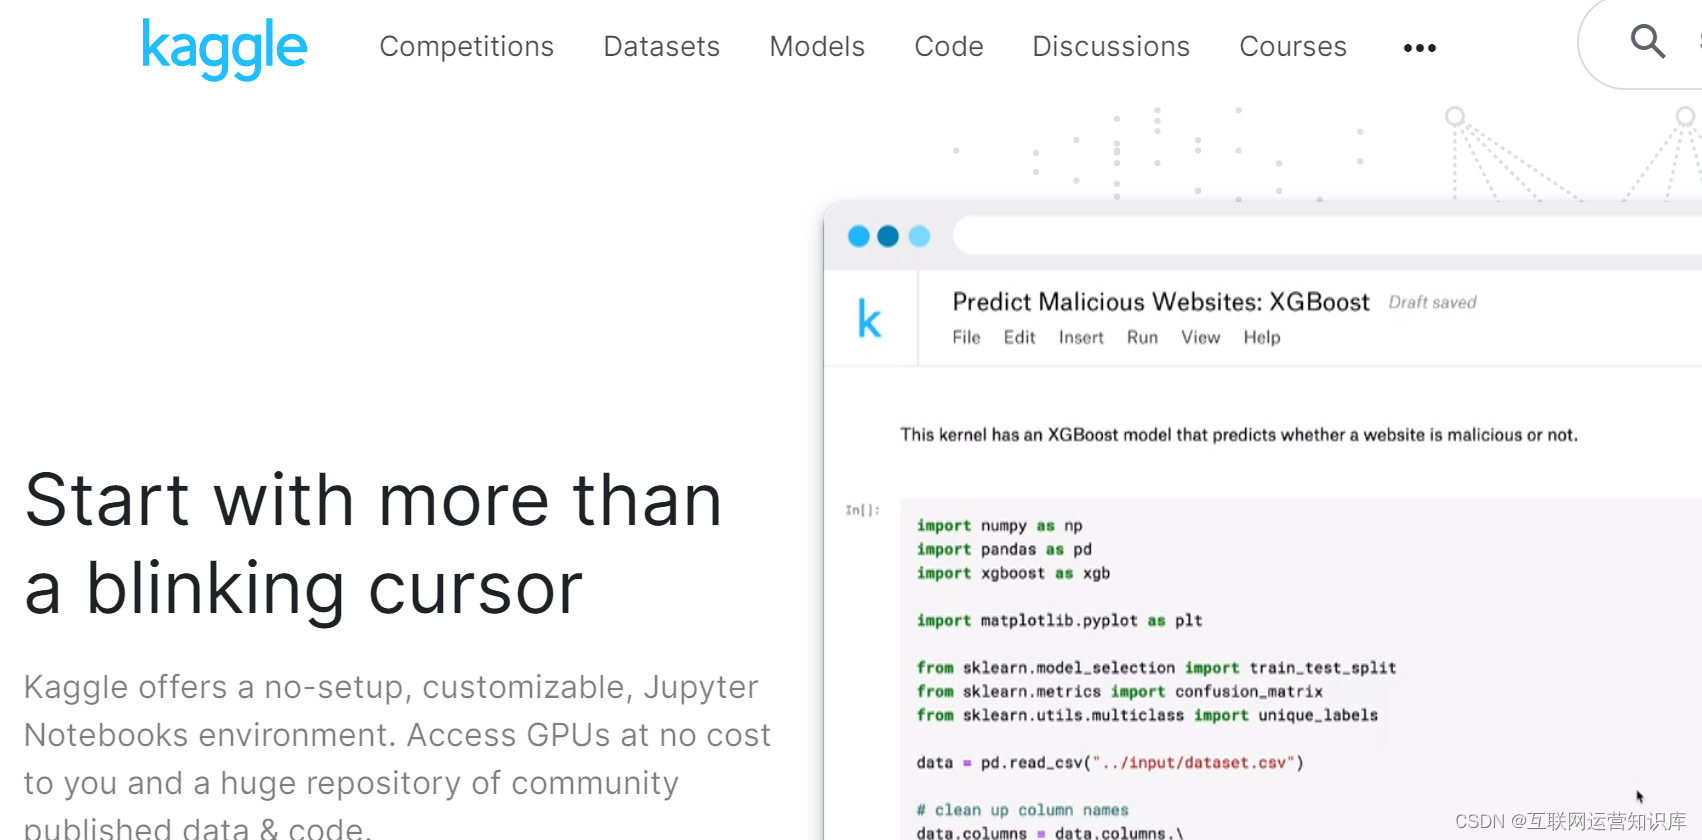Screen dimensions: 1702x840
Task: Click the 'import xgboost as xgb' line
Action: pyautogui.click(x=1013, y=574)
